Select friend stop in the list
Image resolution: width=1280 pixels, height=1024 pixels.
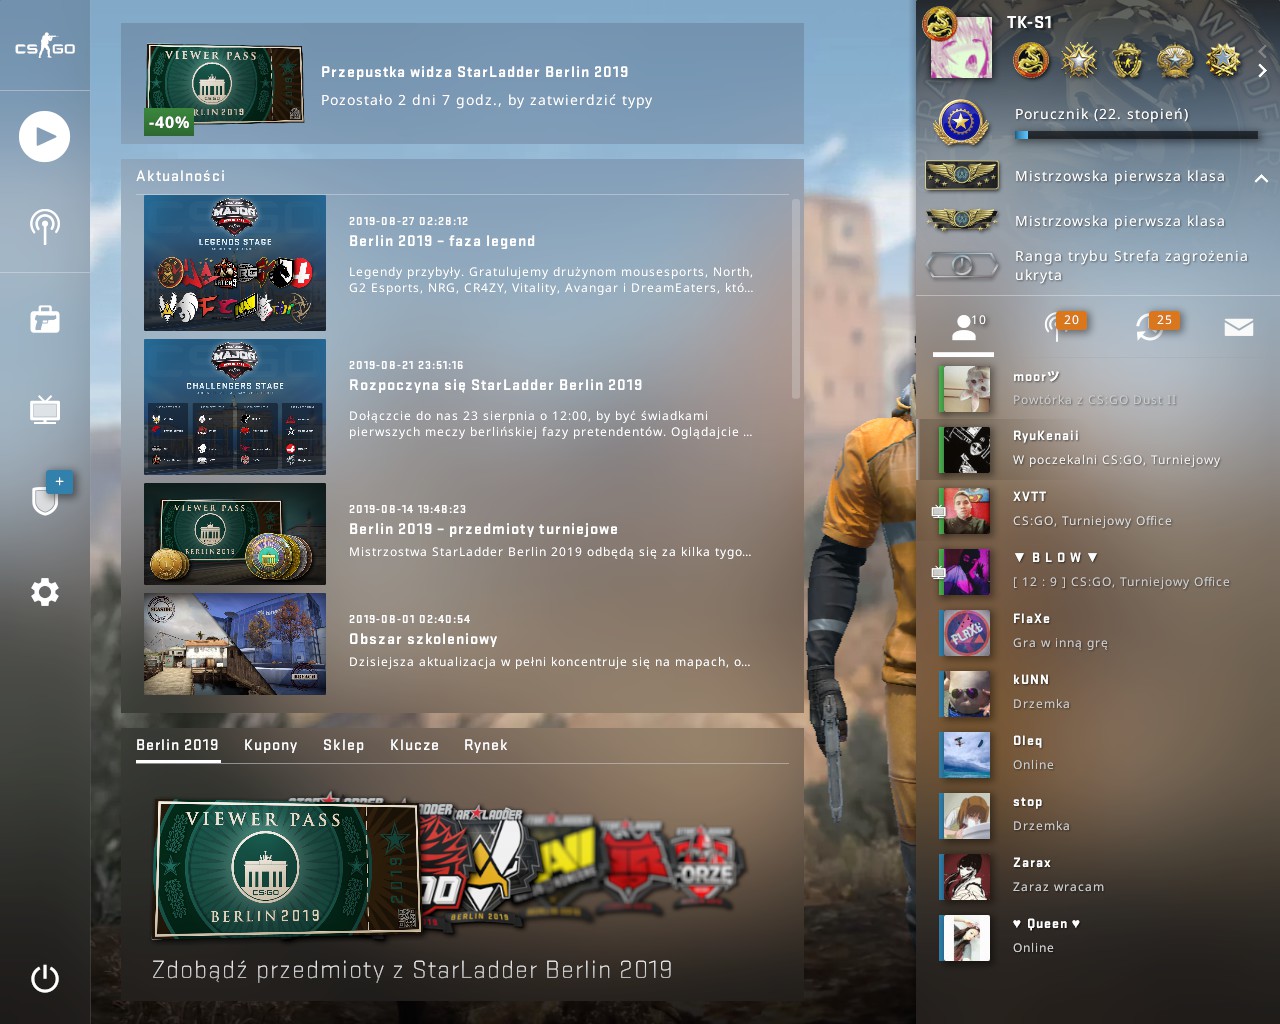click(1098, 815)
